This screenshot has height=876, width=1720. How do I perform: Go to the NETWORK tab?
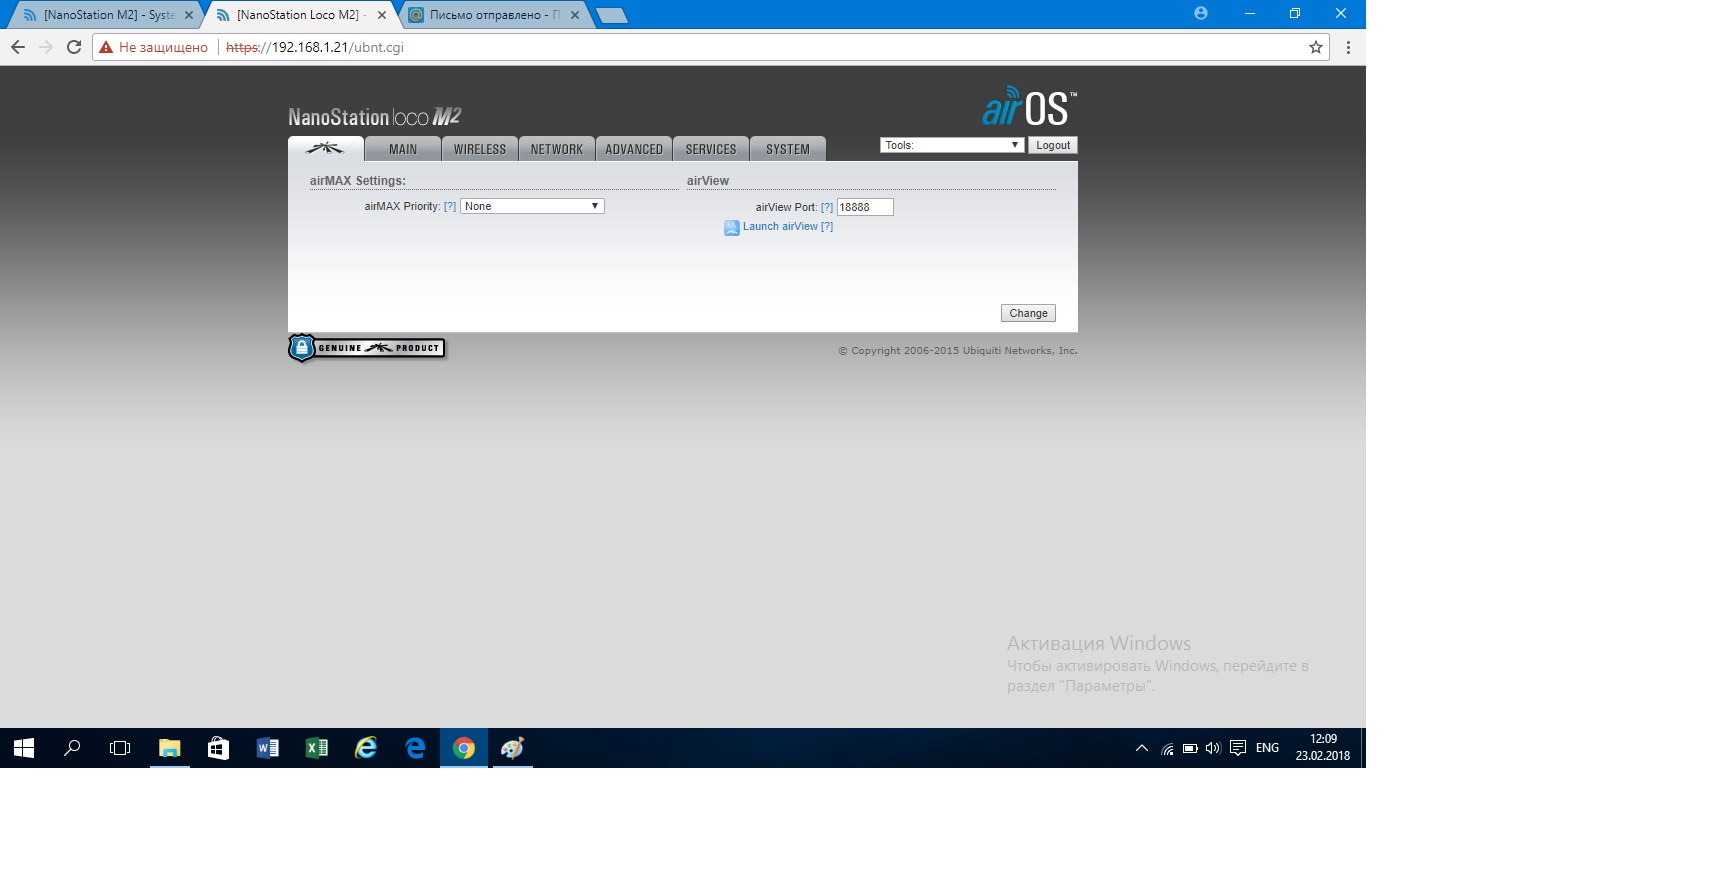point(557,149)
